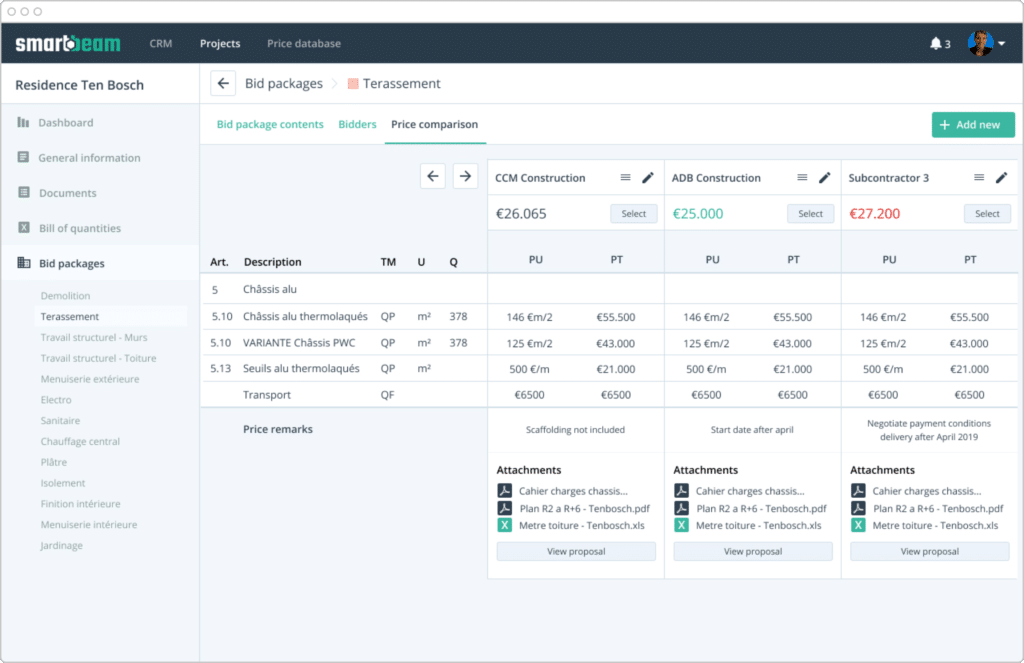Show previous bidder column with left arrow
Screen dimensions: 1024x663
(432, 175)
